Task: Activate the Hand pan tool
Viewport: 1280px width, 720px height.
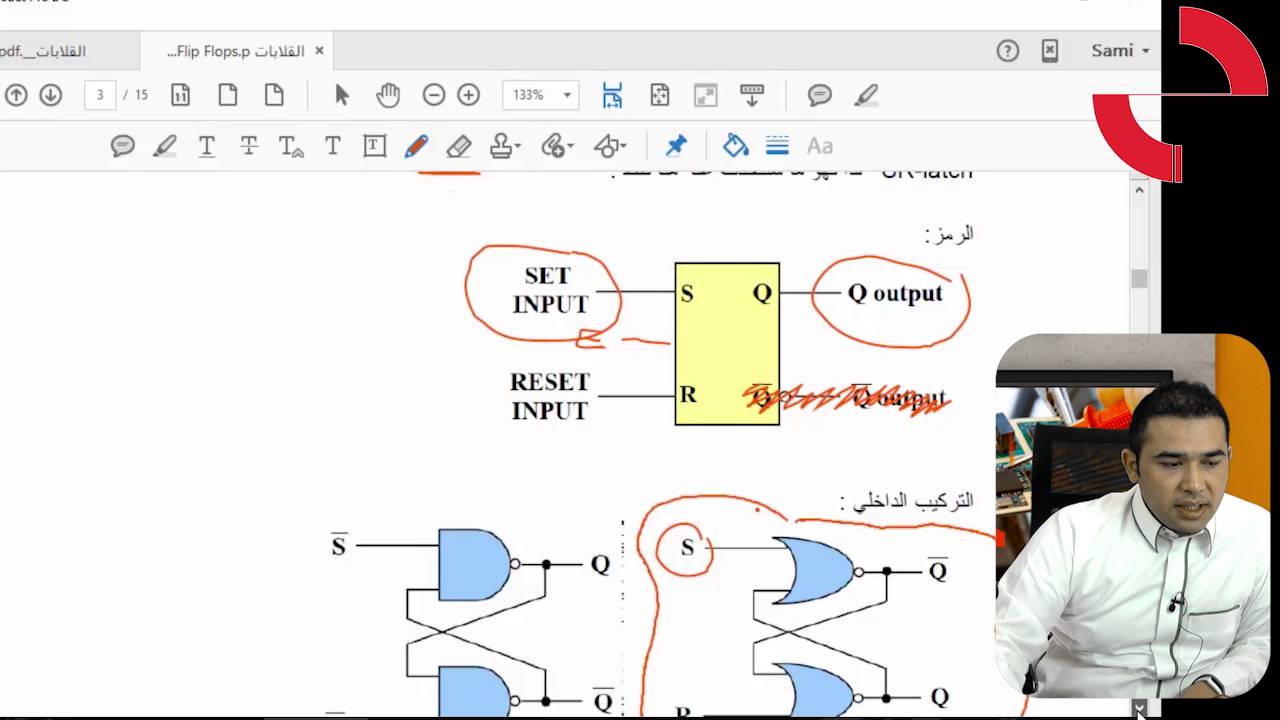Action: point(388,95)
